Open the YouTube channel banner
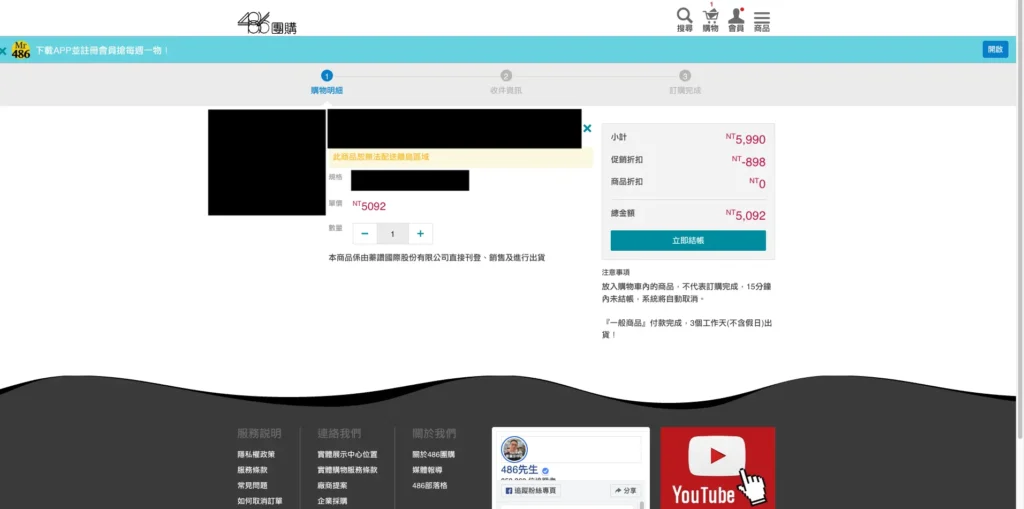 pyautogui.click(x=718, y=468)
